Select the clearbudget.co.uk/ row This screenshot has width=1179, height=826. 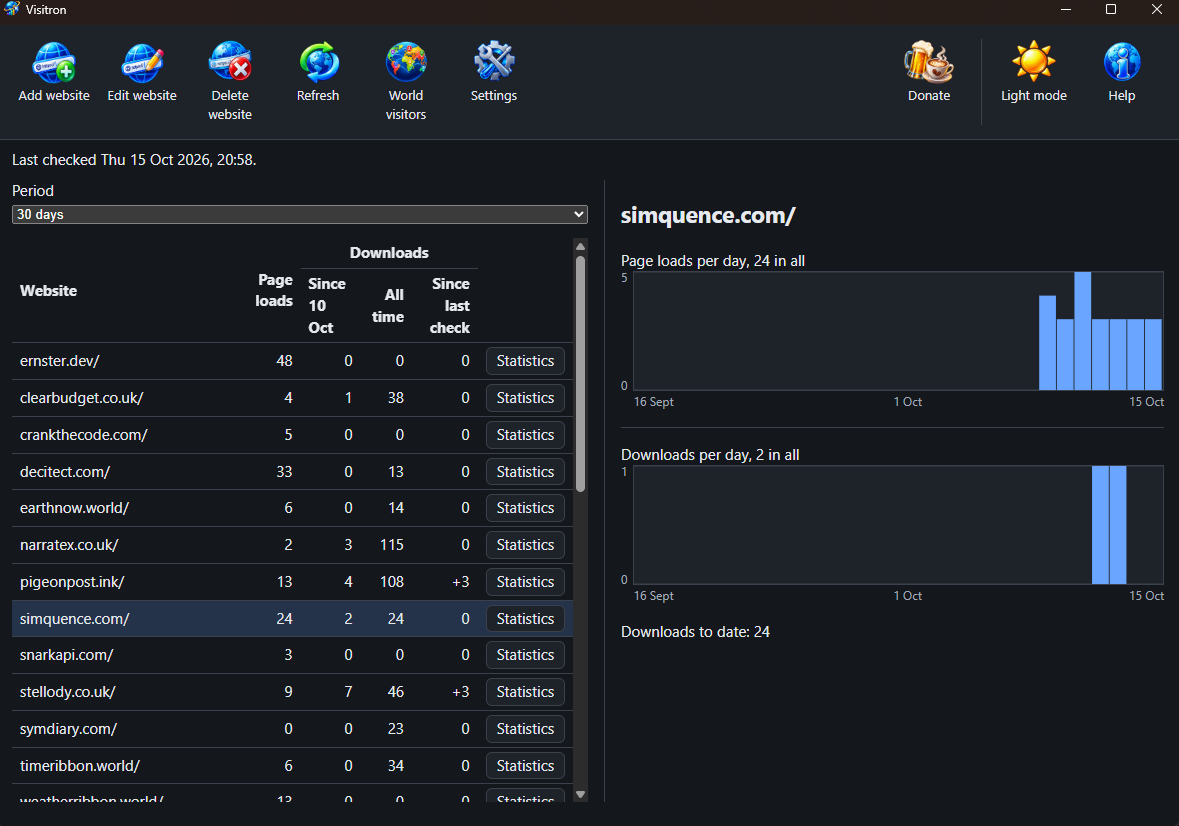click(292, 398)
